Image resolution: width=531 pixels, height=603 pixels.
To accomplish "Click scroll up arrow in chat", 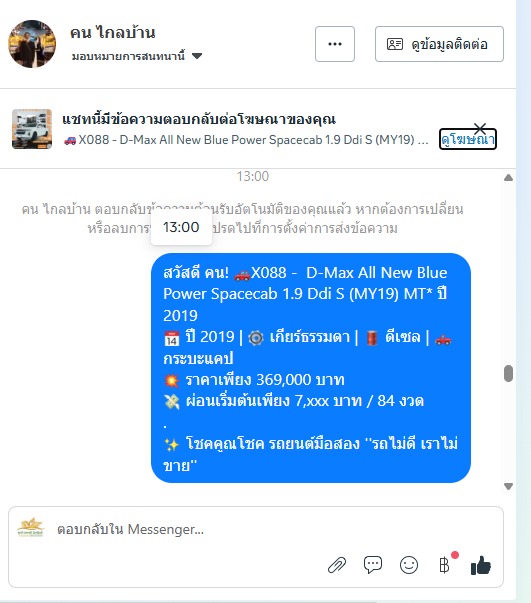I will (508, 178).
